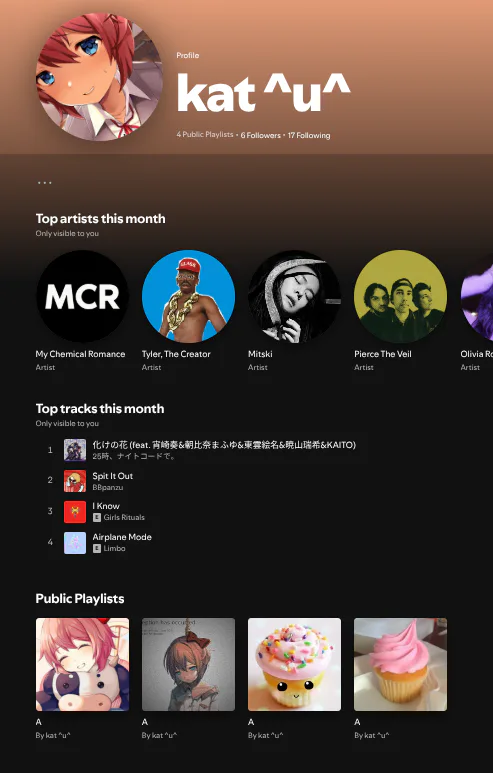Viewport: 493px width, 773px height.
Task: Open playlist with smiling sprinkle cupcake cover
Action: 294,665
